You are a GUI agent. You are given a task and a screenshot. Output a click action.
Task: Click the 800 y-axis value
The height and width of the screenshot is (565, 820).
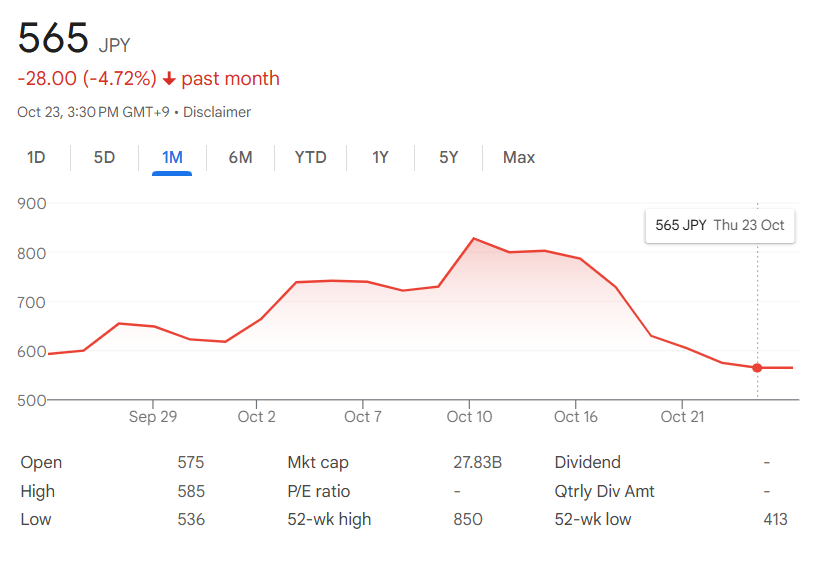31,254
